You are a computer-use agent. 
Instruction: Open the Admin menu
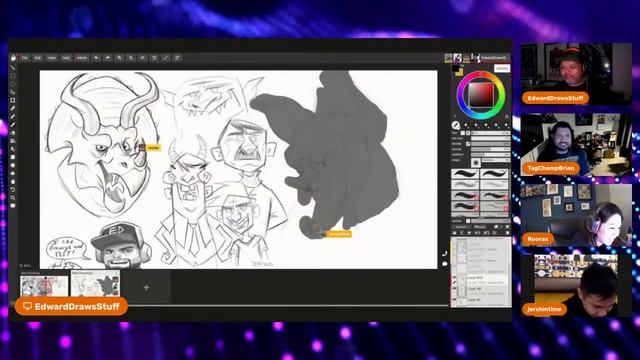[x=82, y=58]
